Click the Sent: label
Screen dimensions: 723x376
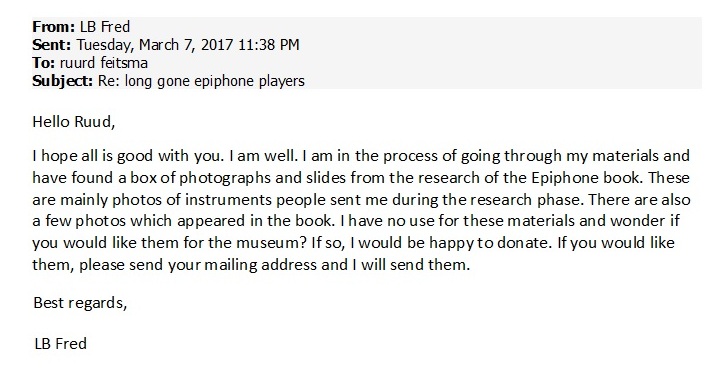[x=52, y=45]
